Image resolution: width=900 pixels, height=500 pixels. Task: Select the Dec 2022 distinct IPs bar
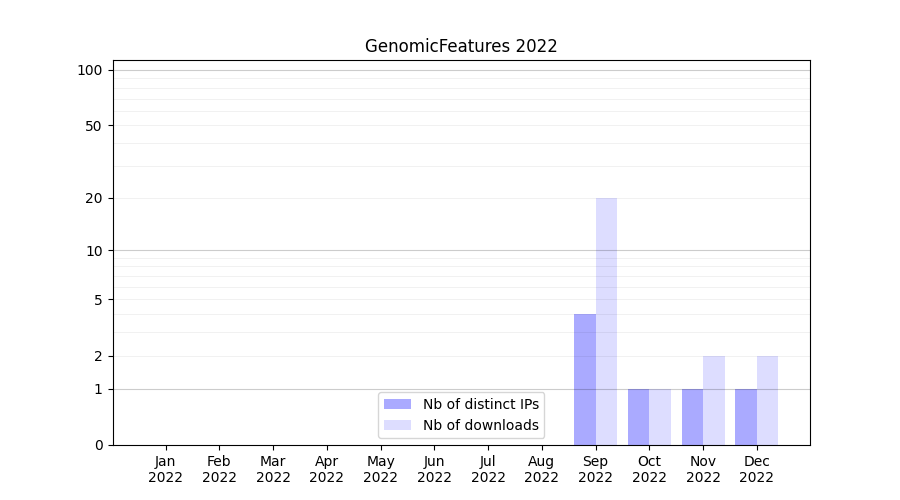click(746, 417)
